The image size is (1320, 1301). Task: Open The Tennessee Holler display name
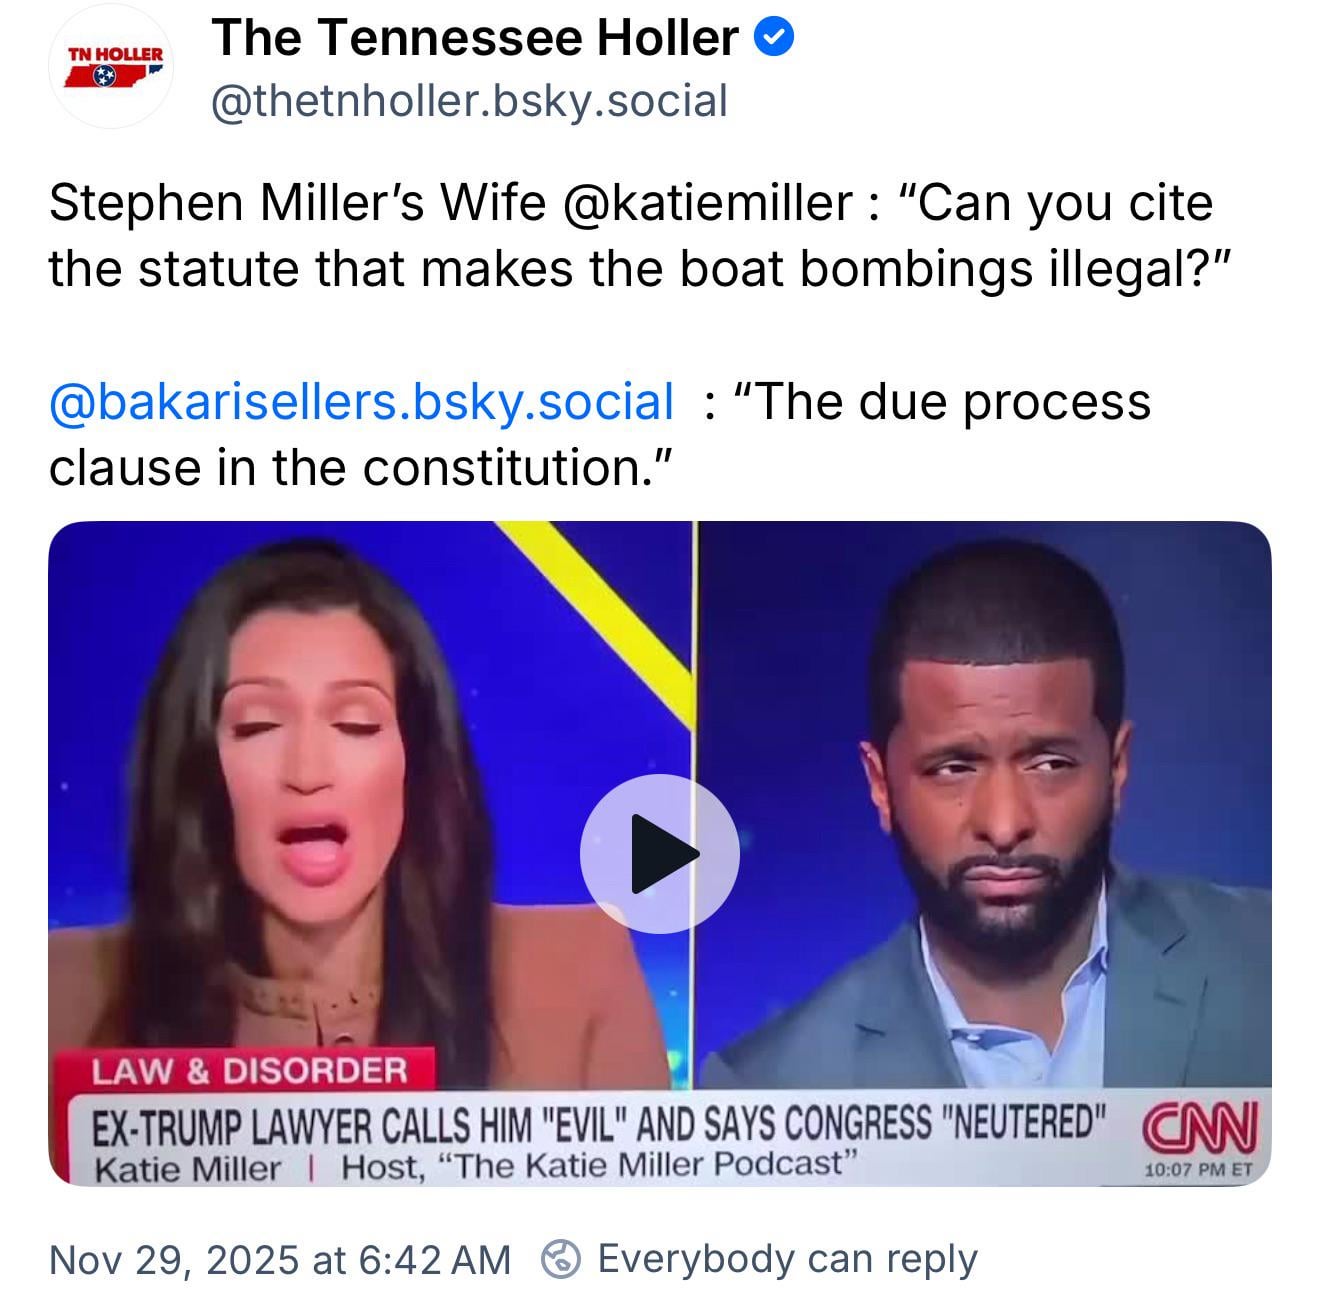475,38
